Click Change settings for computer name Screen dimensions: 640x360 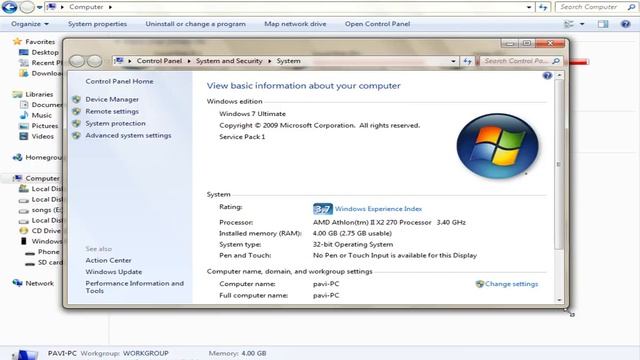[511, 284]
